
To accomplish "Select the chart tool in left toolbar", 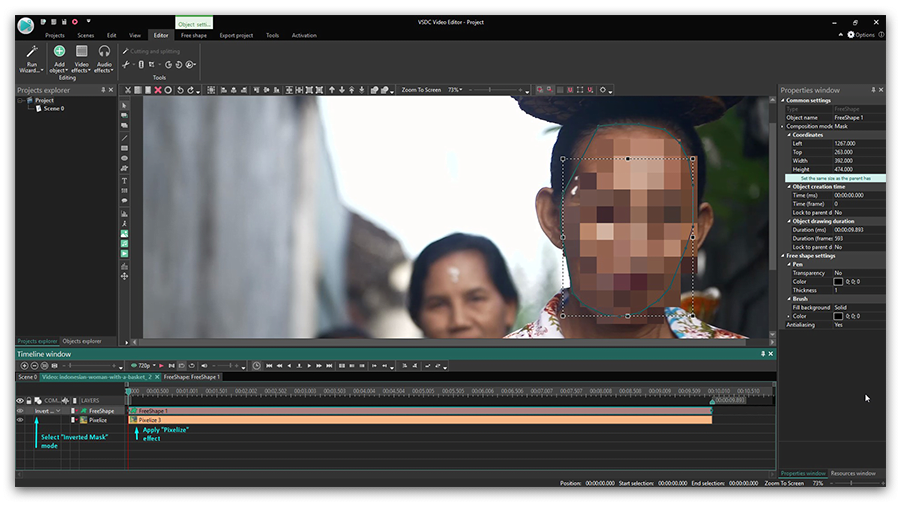I will pos(124,213).
